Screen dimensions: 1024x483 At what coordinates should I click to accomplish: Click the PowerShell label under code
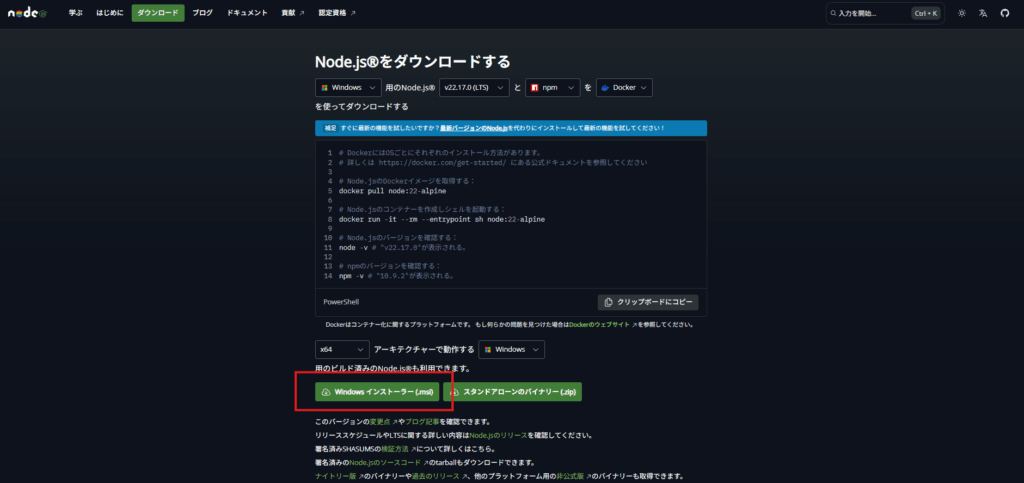tap(341, 302)
